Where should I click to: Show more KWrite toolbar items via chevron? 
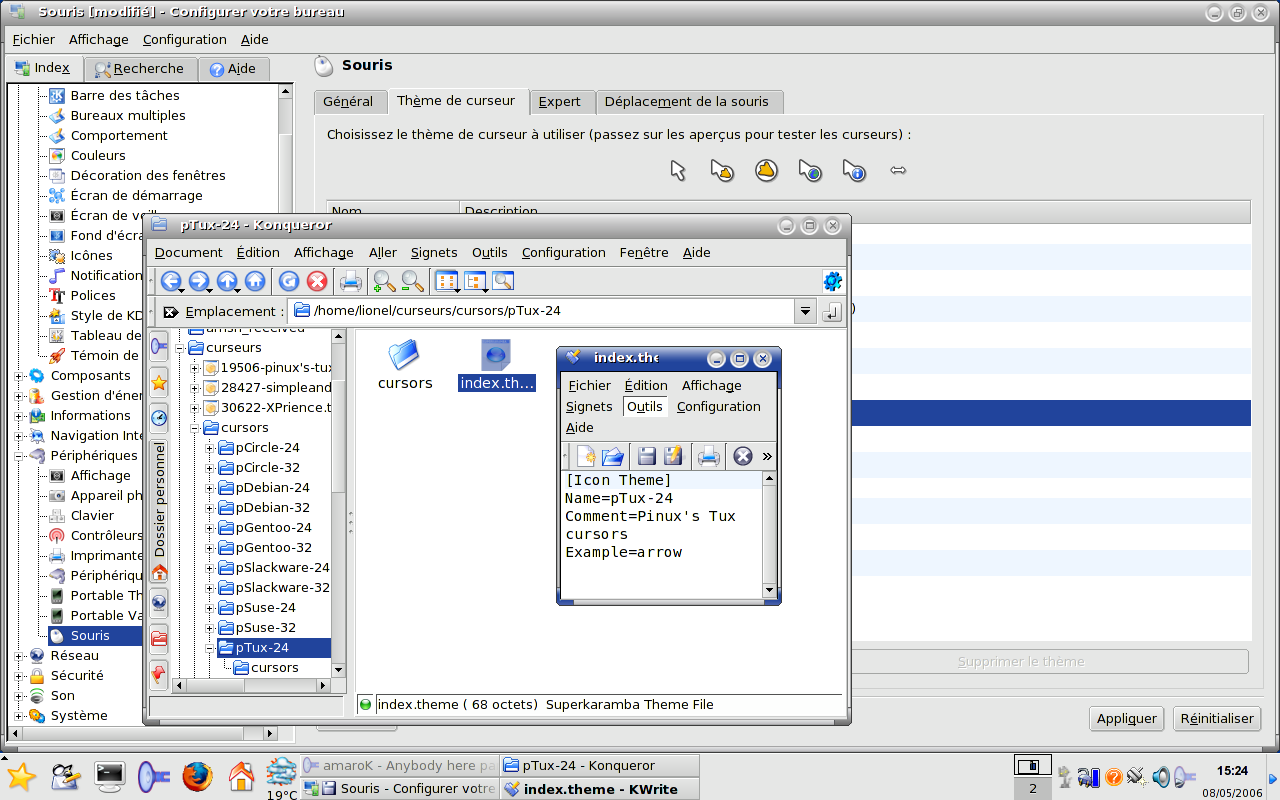[767, 456]
